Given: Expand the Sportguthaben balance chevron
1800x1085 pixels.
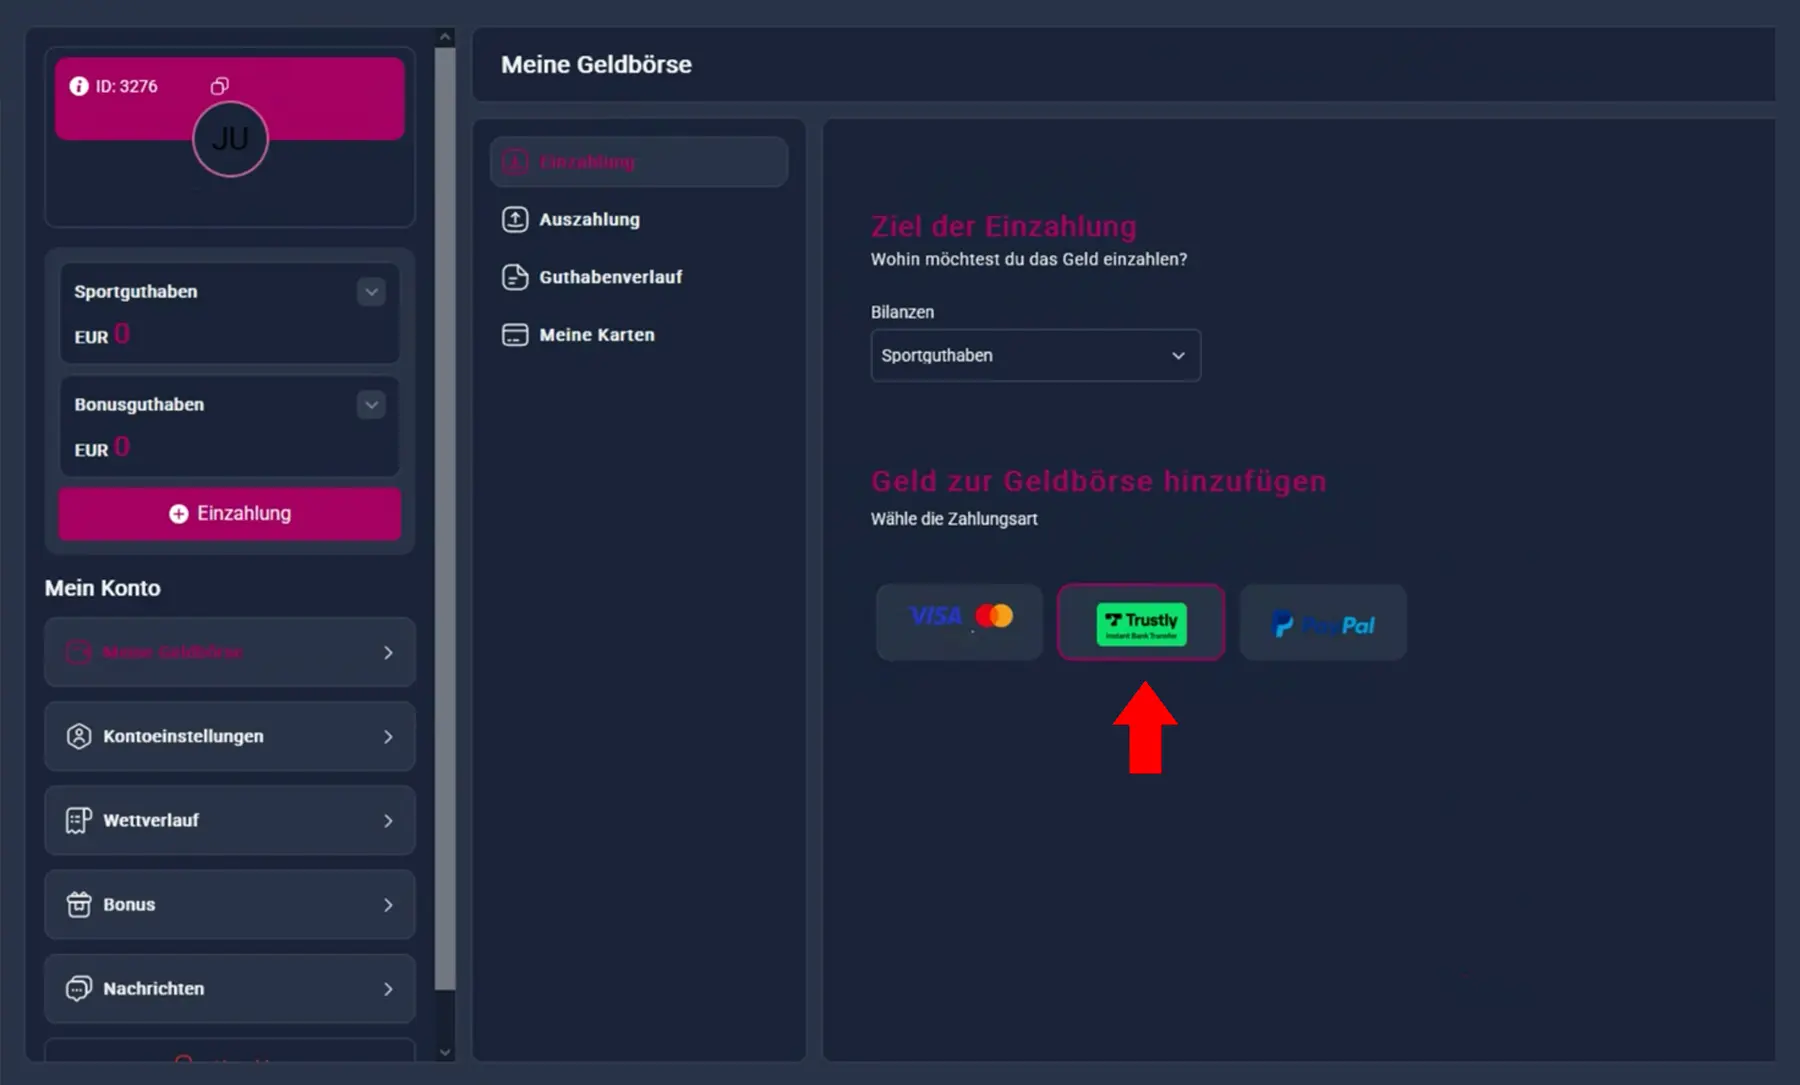Looking at the screenshot, I should [x=371, y=292].
